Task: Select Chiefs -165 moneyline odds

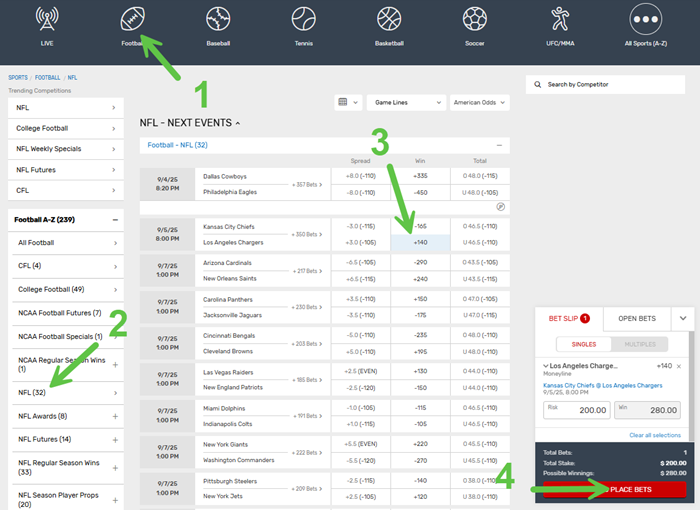Action: (x=420, y=228)
